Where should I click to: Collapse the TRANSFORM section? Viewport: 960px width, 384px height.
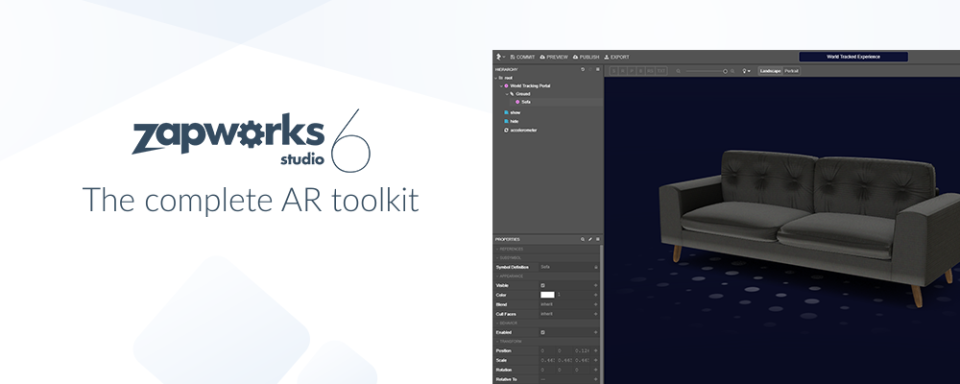tap(547, 342)
